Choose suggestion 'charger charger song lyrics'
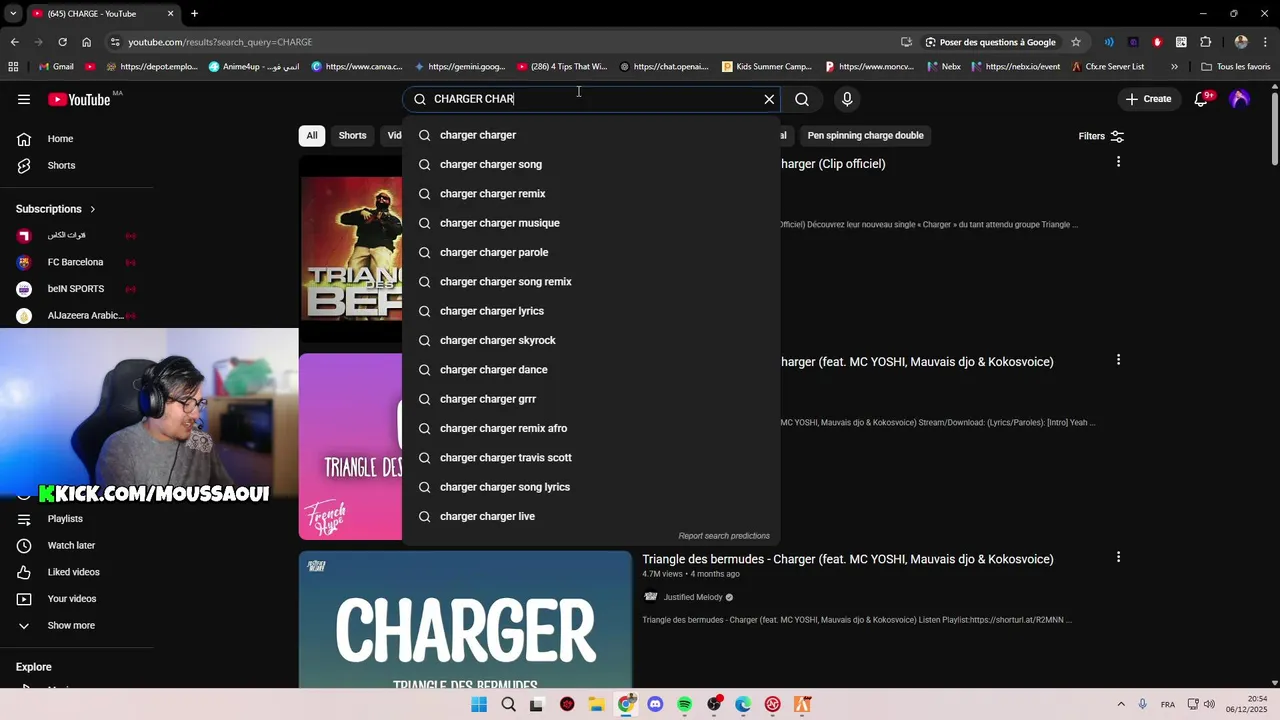Image resolution: width=1280 pixels, height=720 pixels. [x=591, y=487]
